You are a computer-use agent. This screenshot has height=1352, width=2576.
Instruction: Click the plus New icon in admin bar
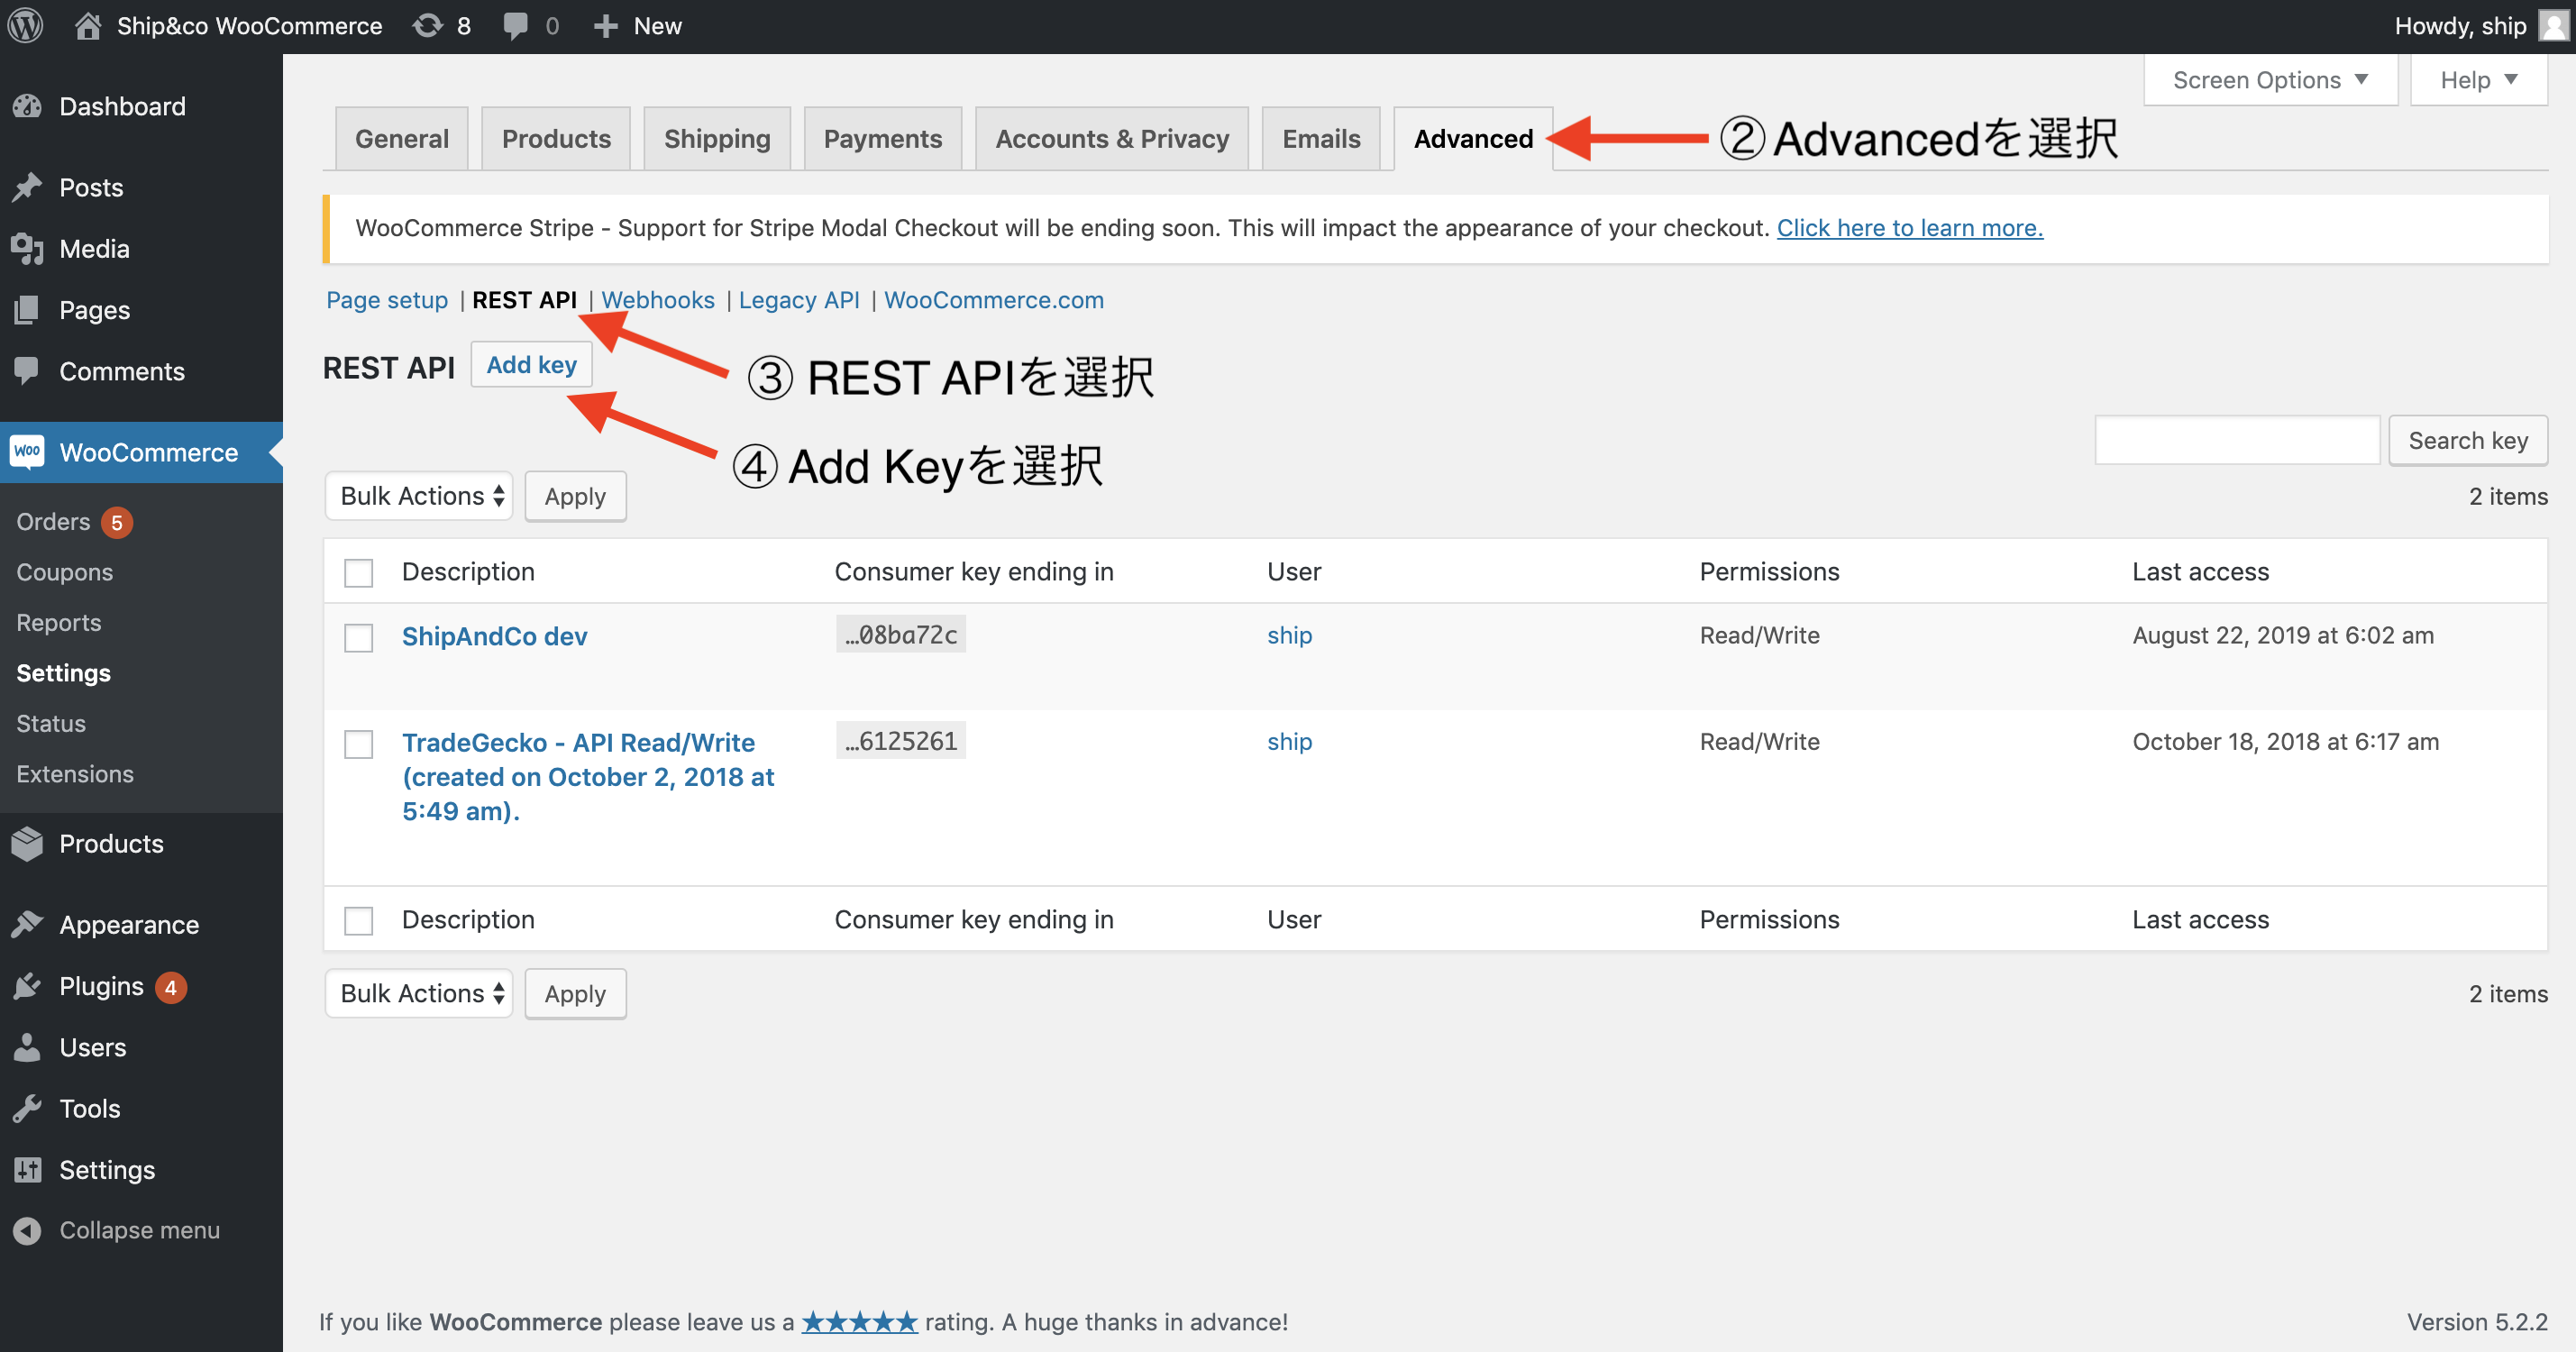point(606,26)
